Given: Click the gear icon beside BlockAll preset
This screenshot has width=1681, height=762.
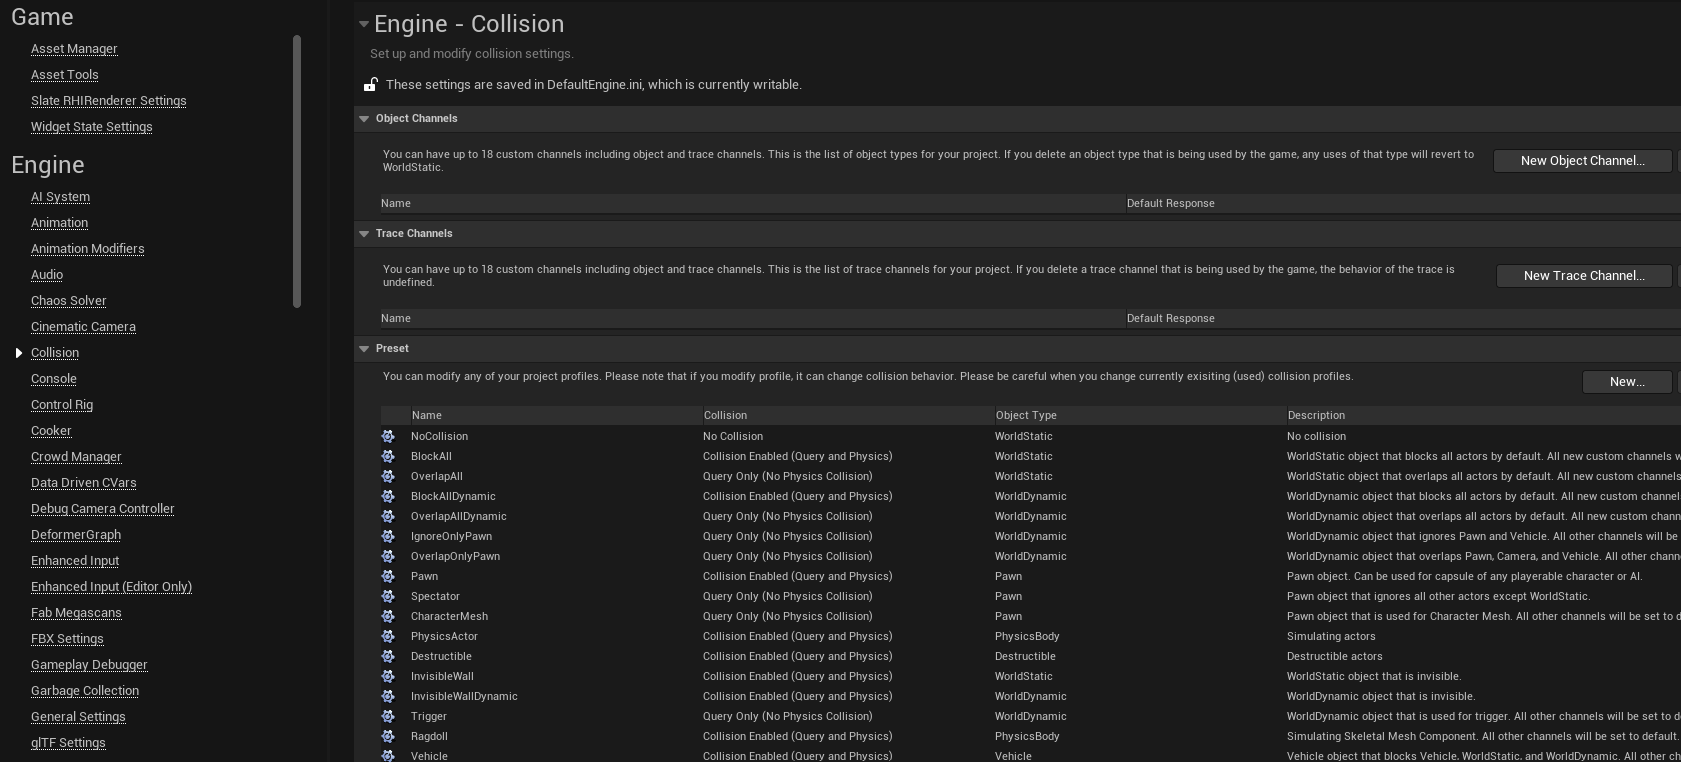Looking at the screenshot, I should pyautogui.click(x=388, y=456).
